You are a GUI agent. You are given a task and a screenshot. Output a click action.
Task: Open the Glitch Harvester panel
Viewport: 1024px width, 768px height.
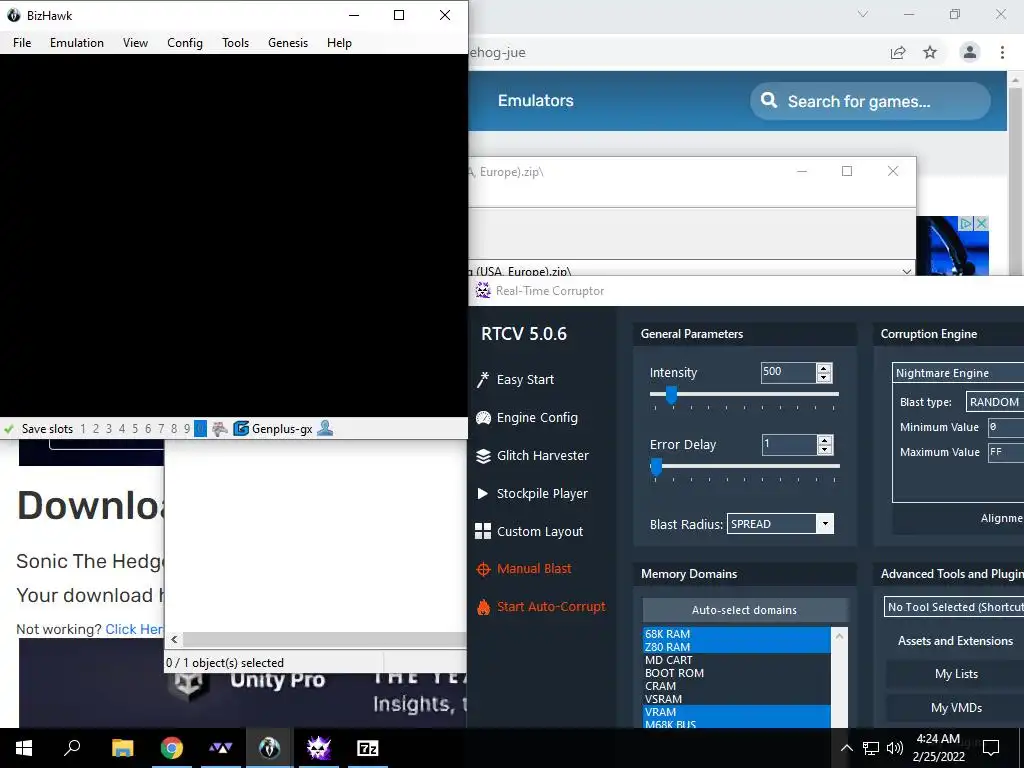click(543, 455)
